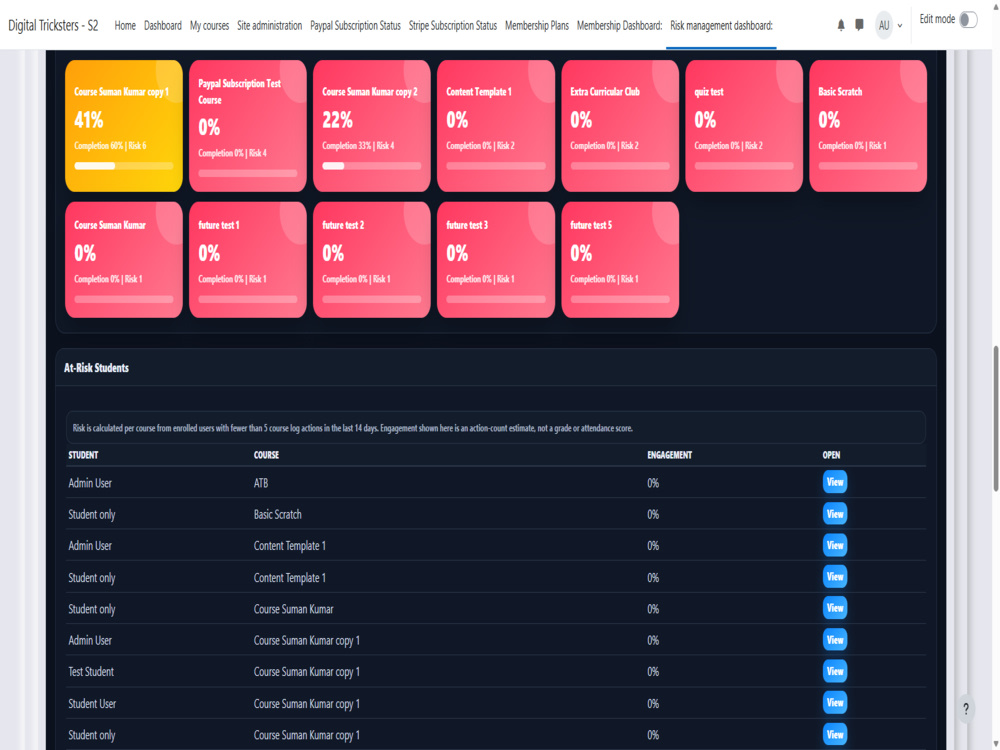
Task: Open the Basic Scratch course card
Action: [x=868, y=126]
